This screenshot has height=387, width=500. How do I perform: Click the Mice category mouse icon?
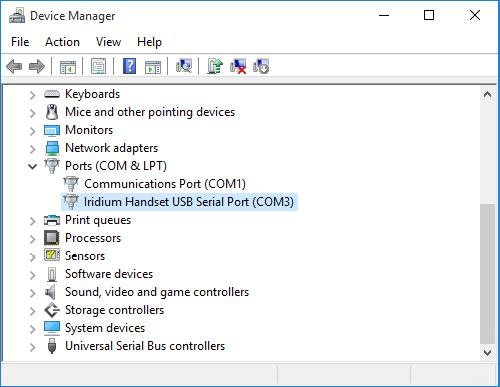pyautogui.click(x=52, y=112)
